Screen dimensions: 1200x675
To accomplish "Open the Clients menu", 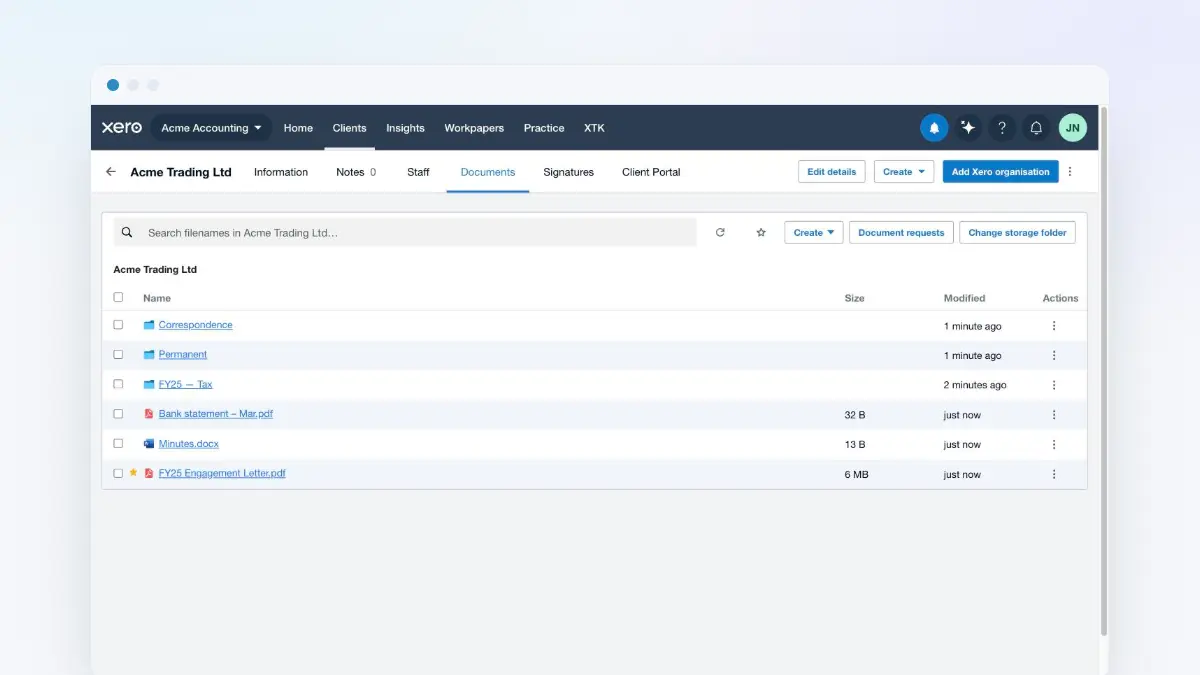I will point(350,128).
